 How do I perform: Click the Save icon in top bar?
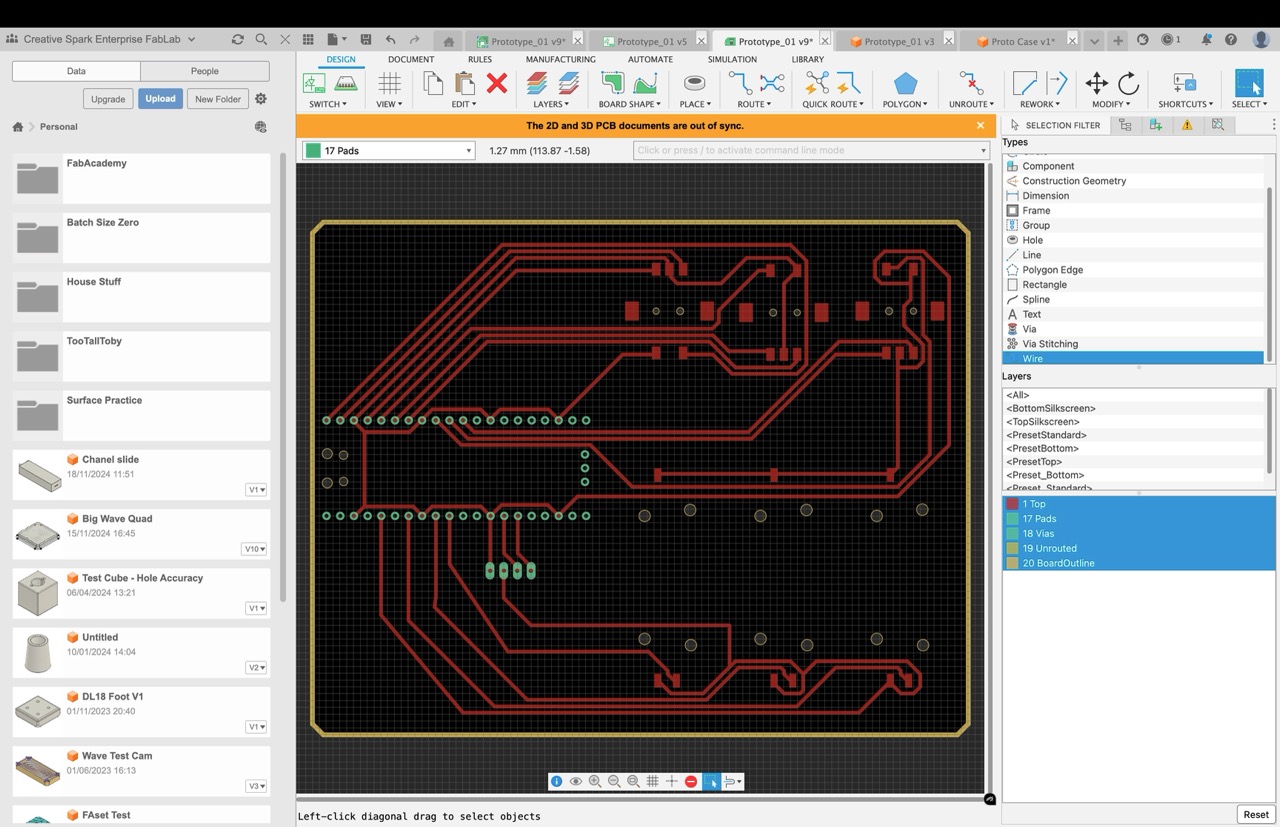(x=366, y=39)
